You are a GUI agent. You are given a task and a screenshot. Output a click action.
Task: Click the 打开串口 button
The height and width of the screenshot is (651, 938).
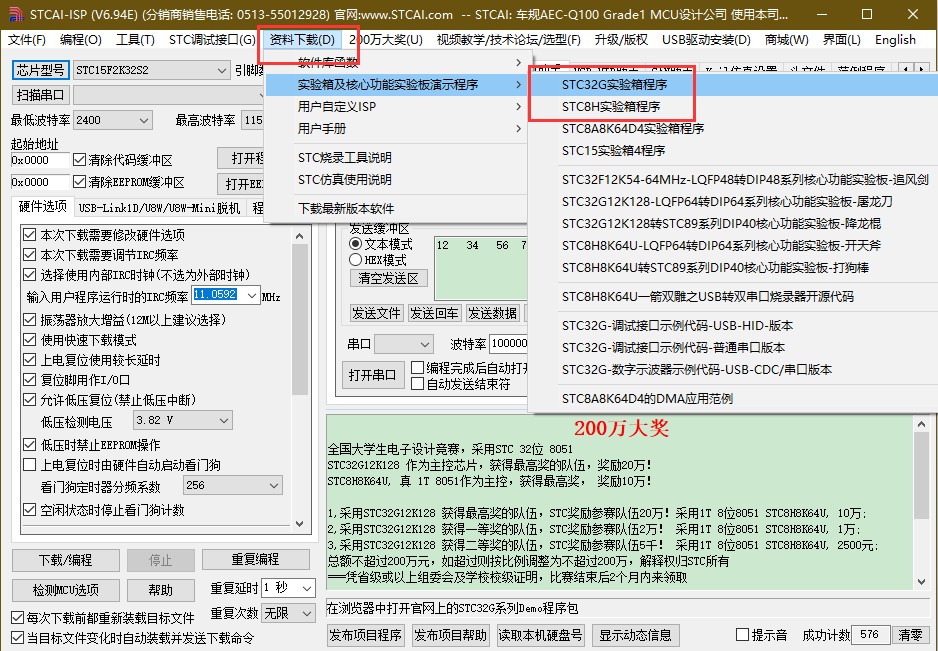click(x=373, y=375)
